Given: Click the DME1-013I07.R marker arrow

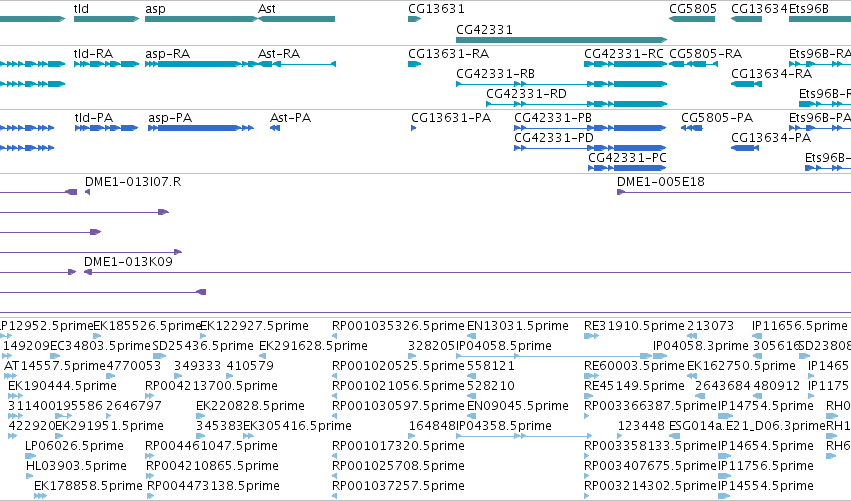Looking at the screenshot, I should 87,192.
